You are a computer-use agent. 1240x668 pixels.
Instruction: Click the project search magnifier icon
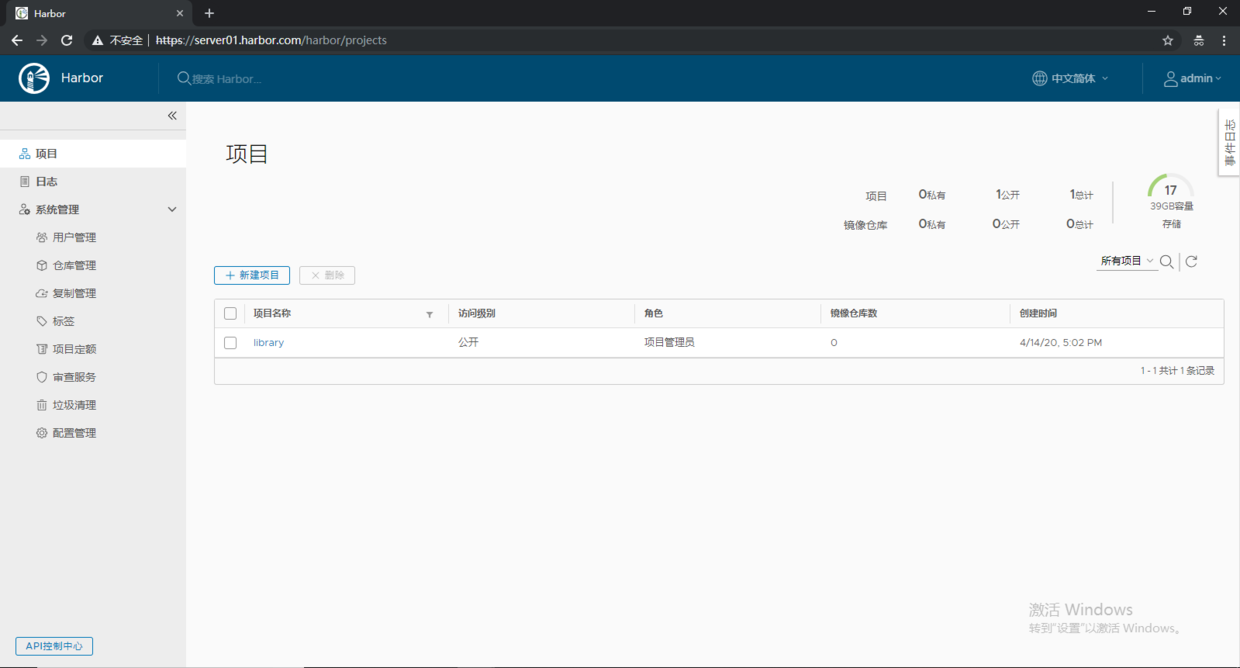click(x=1167, y=262)
